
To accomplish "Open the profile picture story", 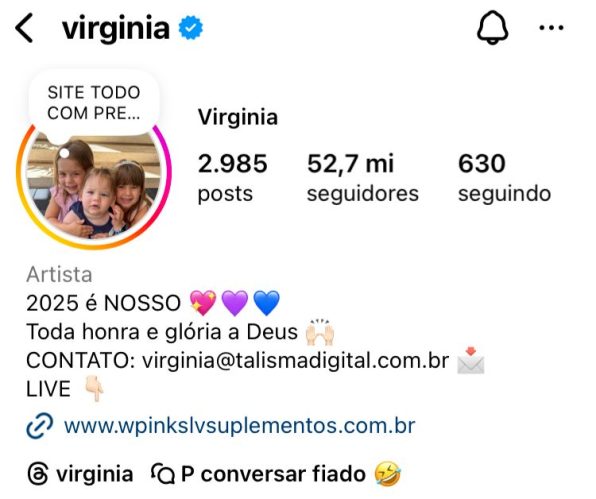I will (x=94, y=185).
